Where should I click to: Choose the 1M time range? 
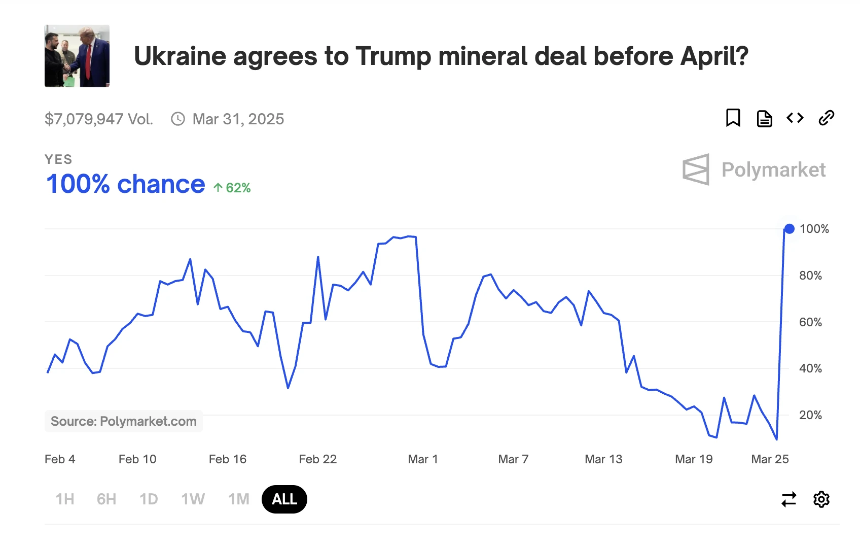tap(239, 499)
